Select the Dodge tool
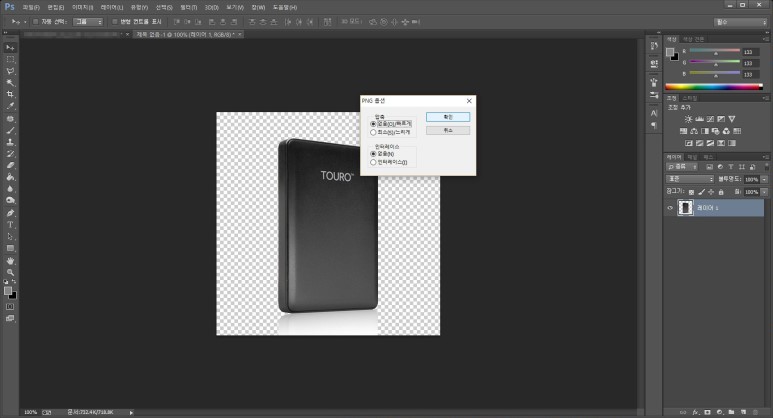This screenshot has width=773, height=418. 10,201
